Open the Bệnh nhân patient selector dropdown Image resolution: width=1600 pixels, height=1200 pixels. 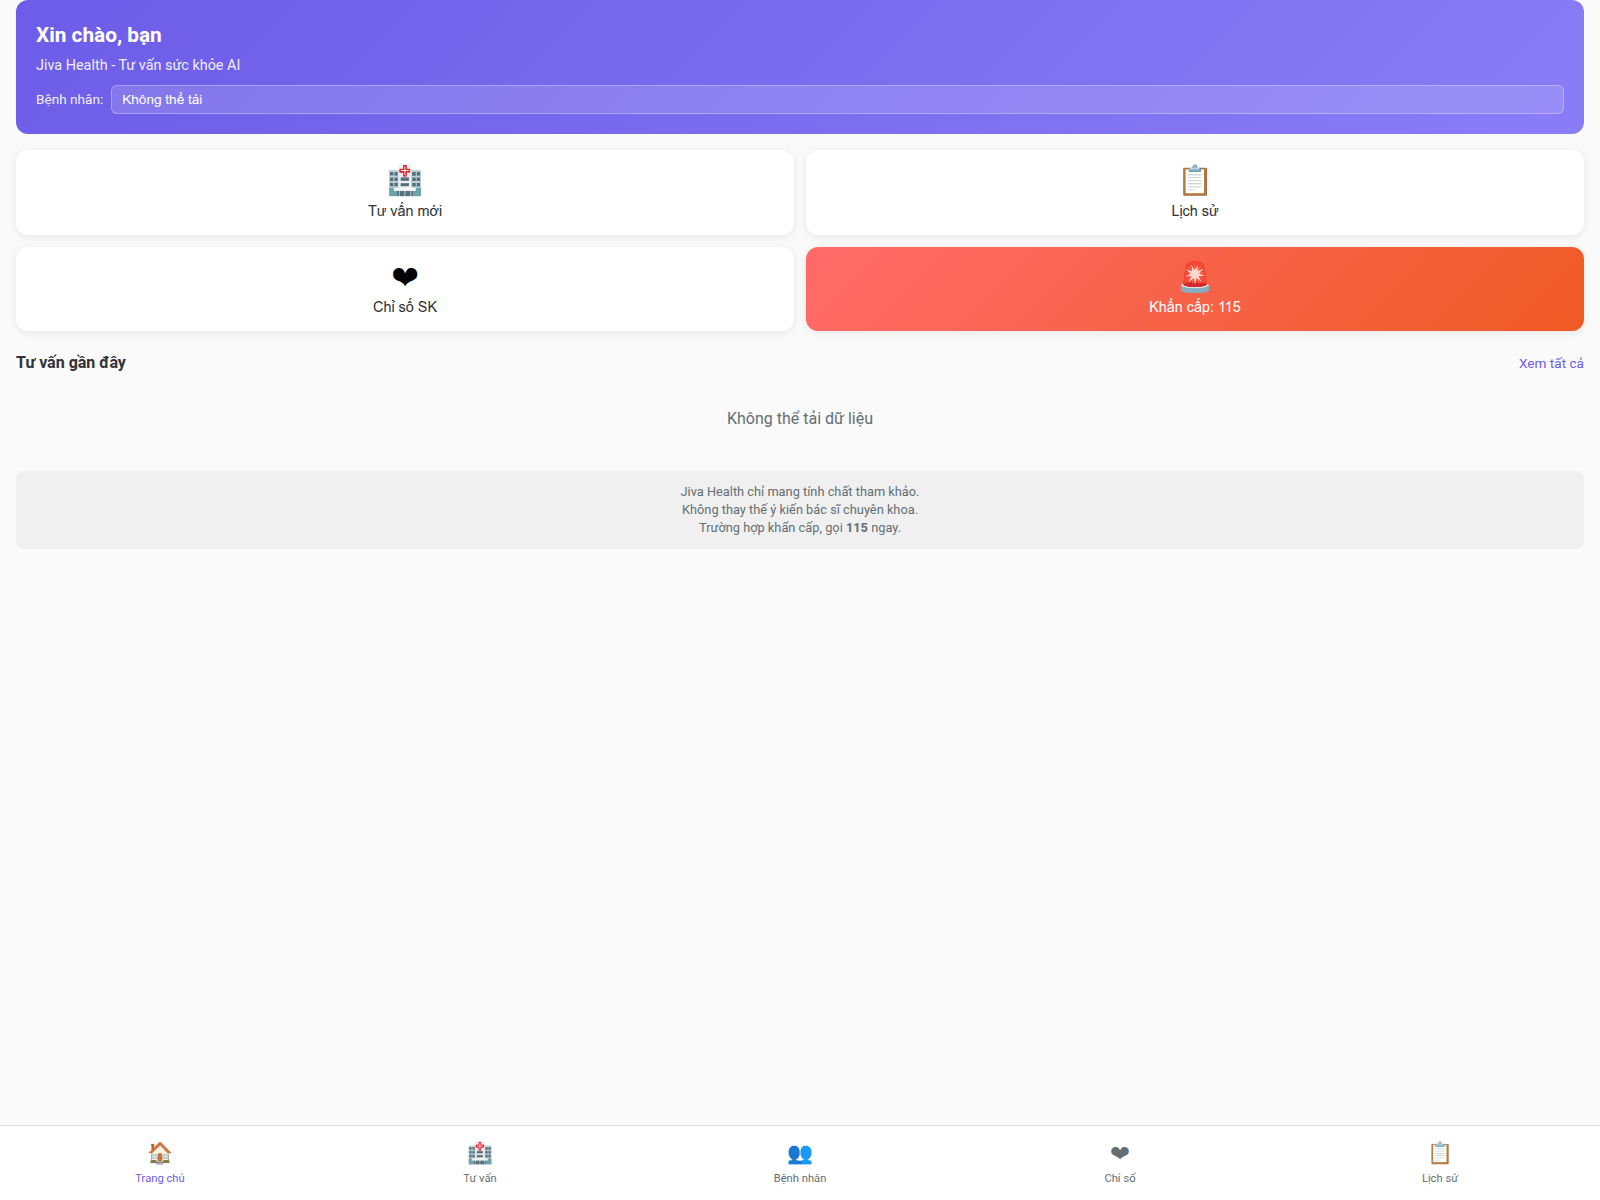837,99
